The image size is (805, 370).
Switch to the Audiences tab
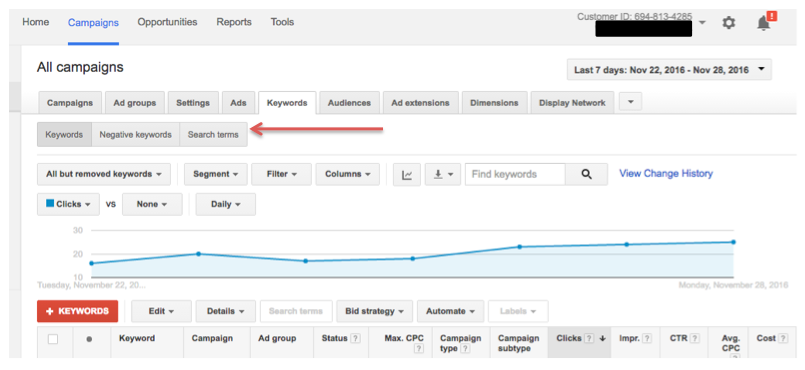coord(349,103)
